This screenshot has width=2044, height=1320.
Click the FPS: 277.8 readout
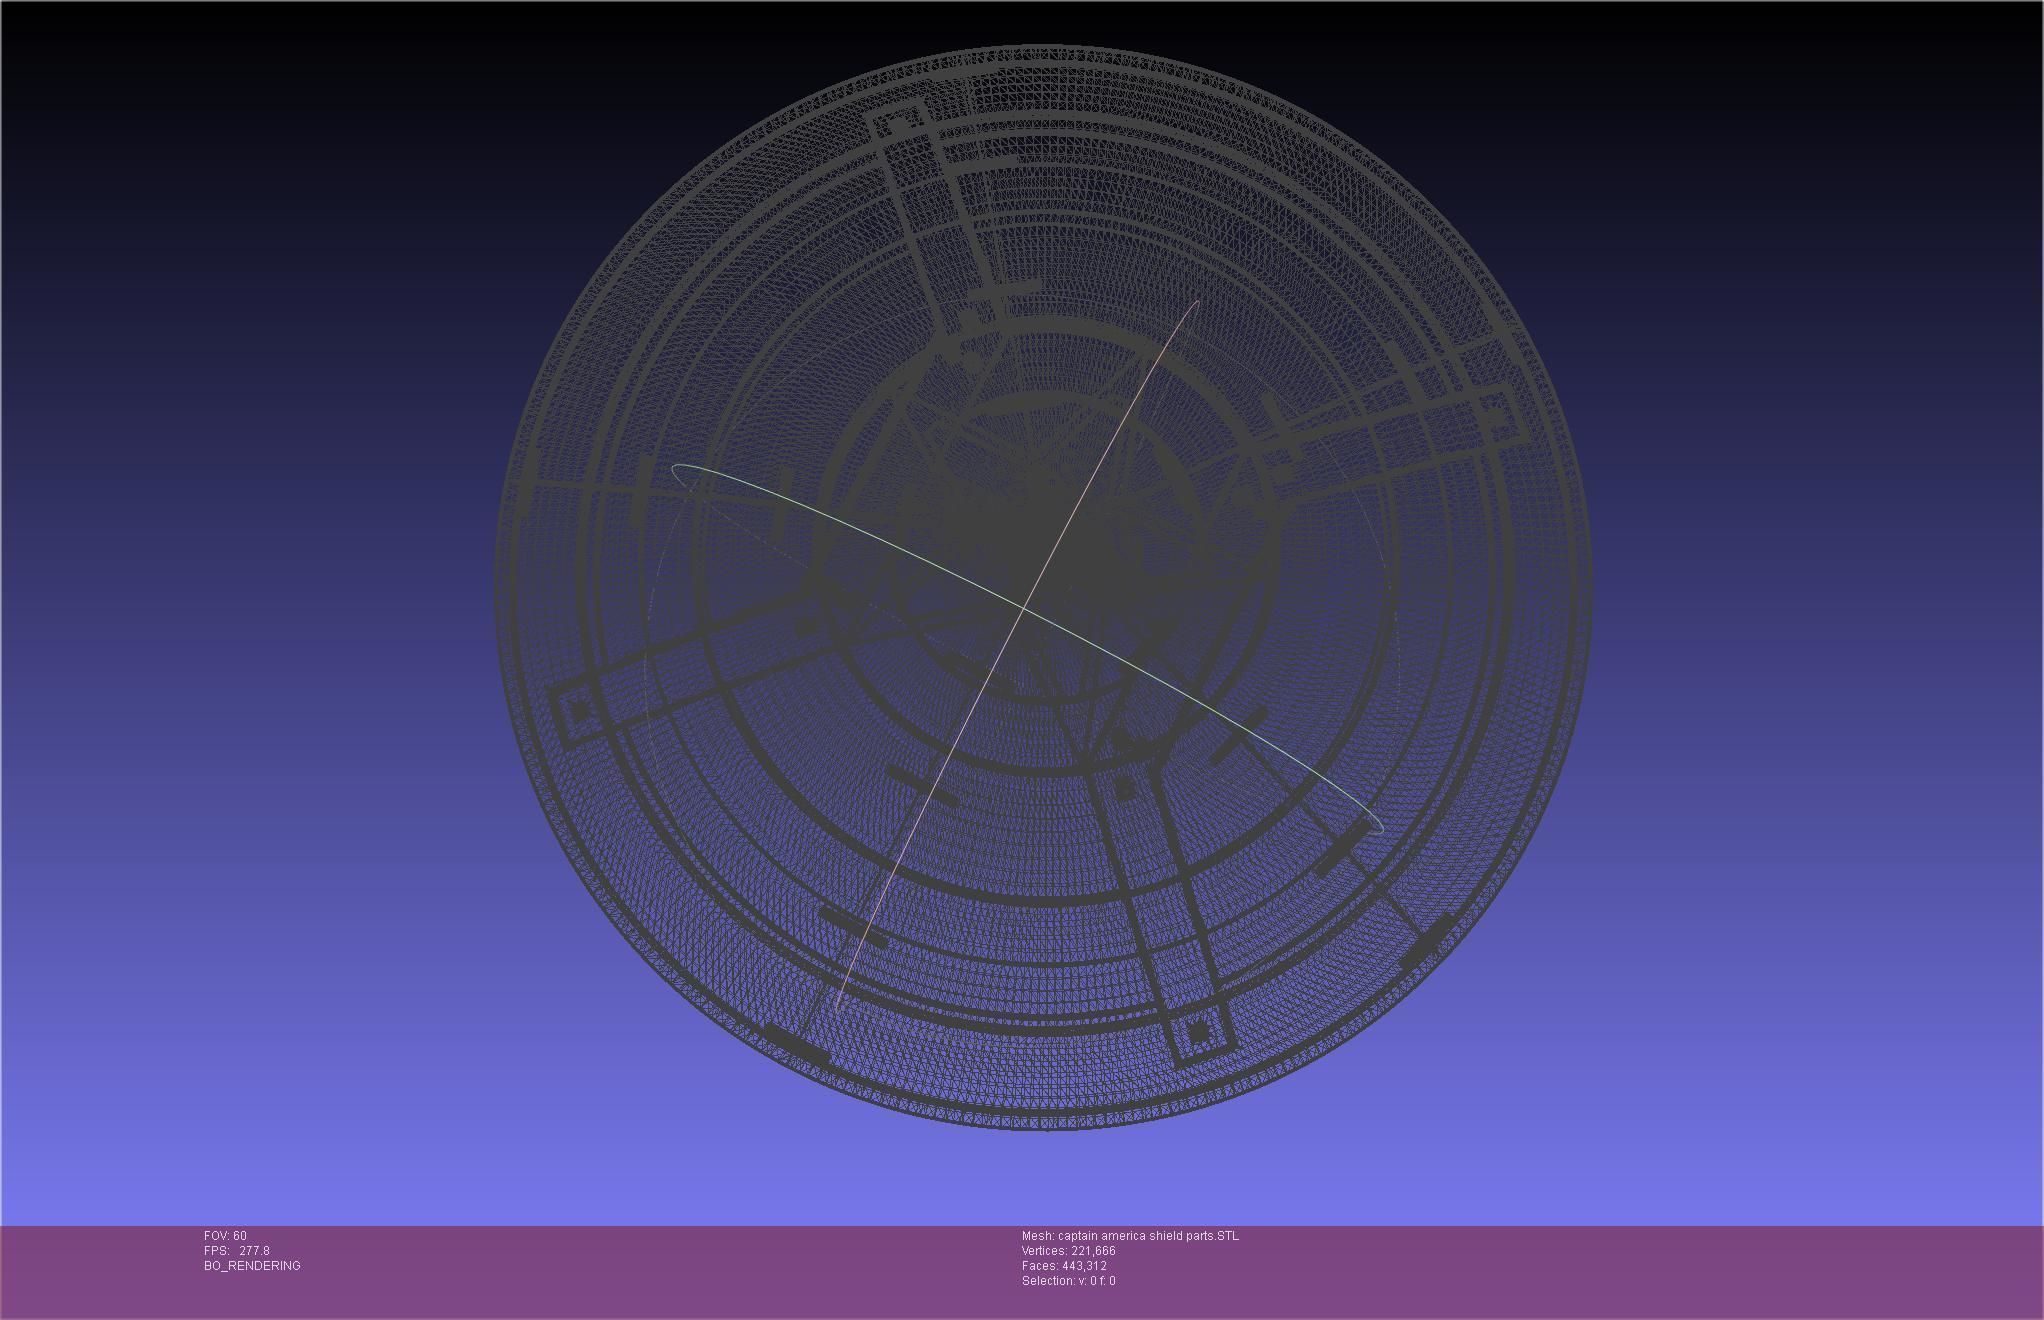click(237, 1251)
